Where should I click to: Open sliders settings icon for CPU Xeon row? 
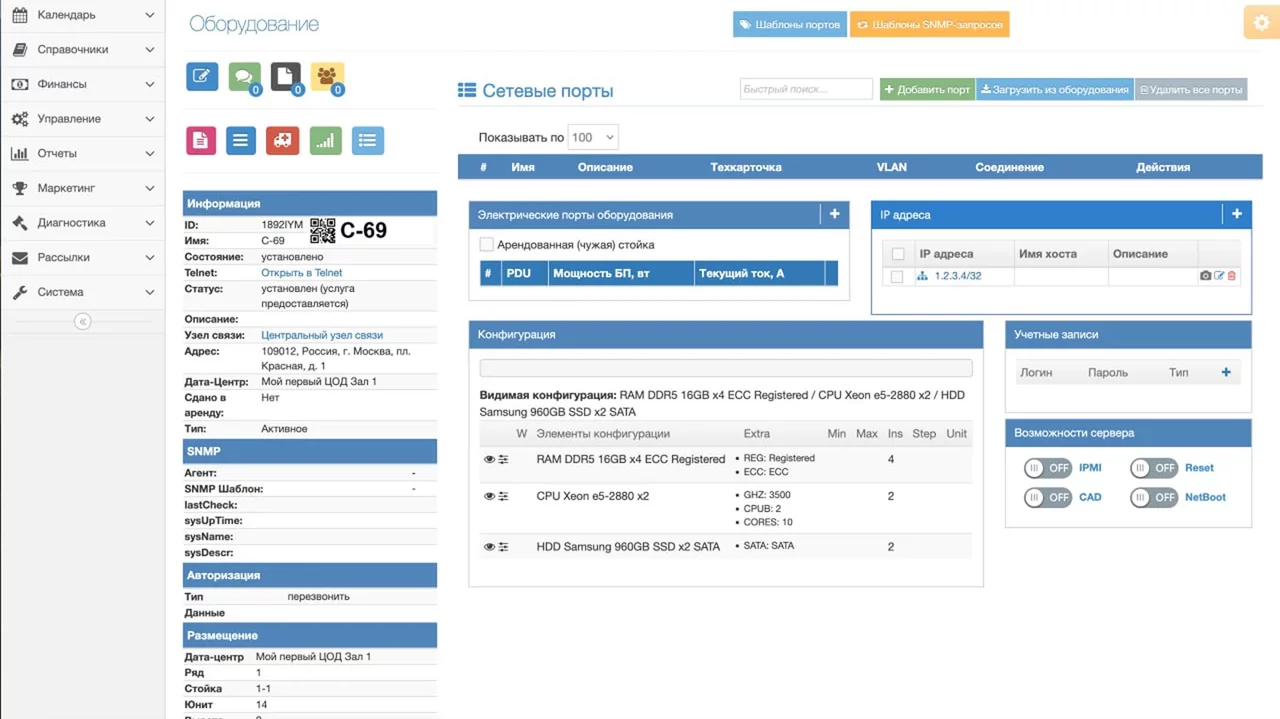coord(503,496)
